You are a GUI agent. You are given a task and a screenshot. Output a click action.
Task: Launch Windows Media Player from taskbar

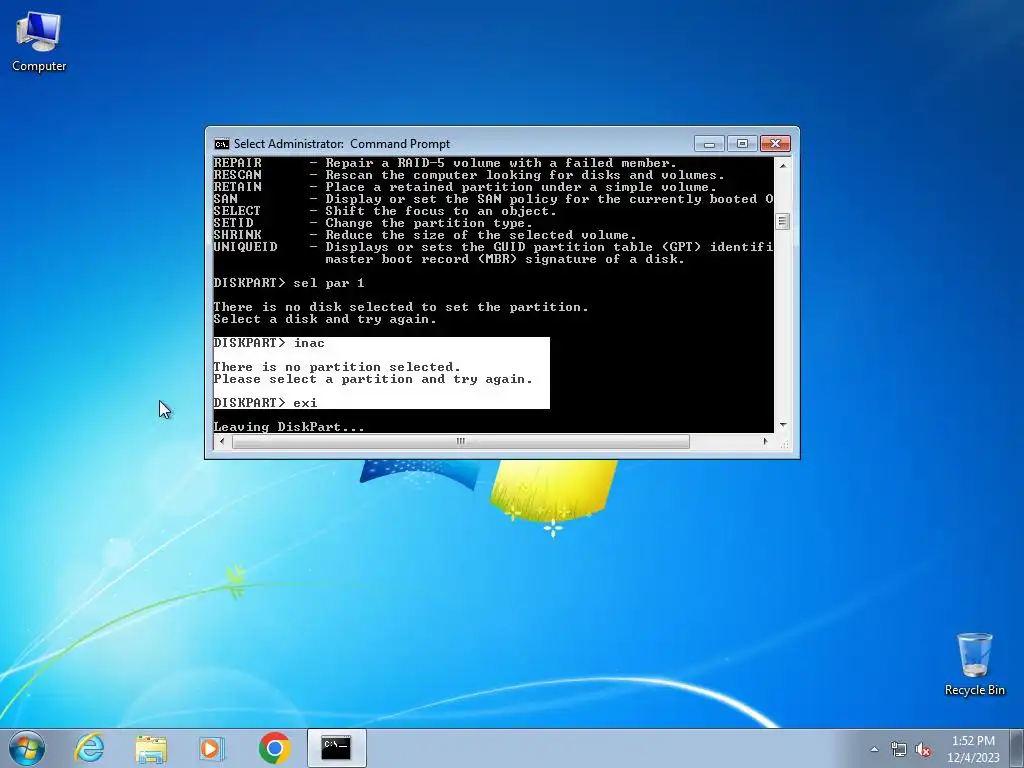click(x=211, y=748)
